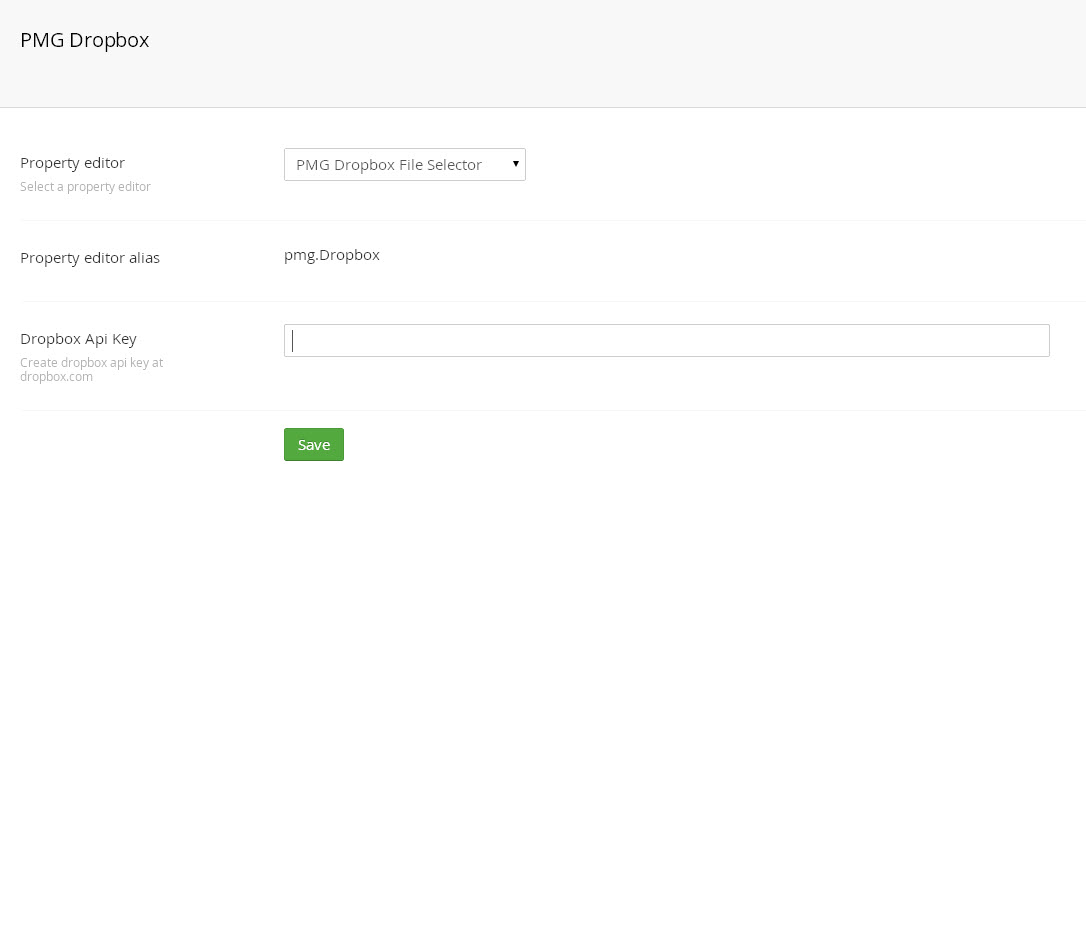Focus the Dropbox Api Key input field

pyautogui.click(x=666, y=340)
